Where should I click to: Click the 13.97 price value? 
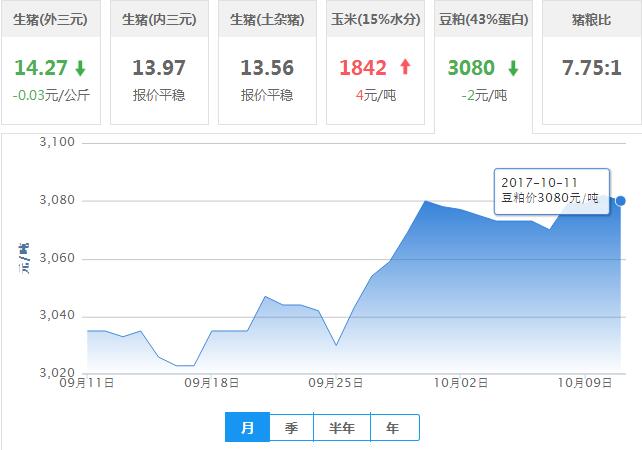tap(159, 68)
